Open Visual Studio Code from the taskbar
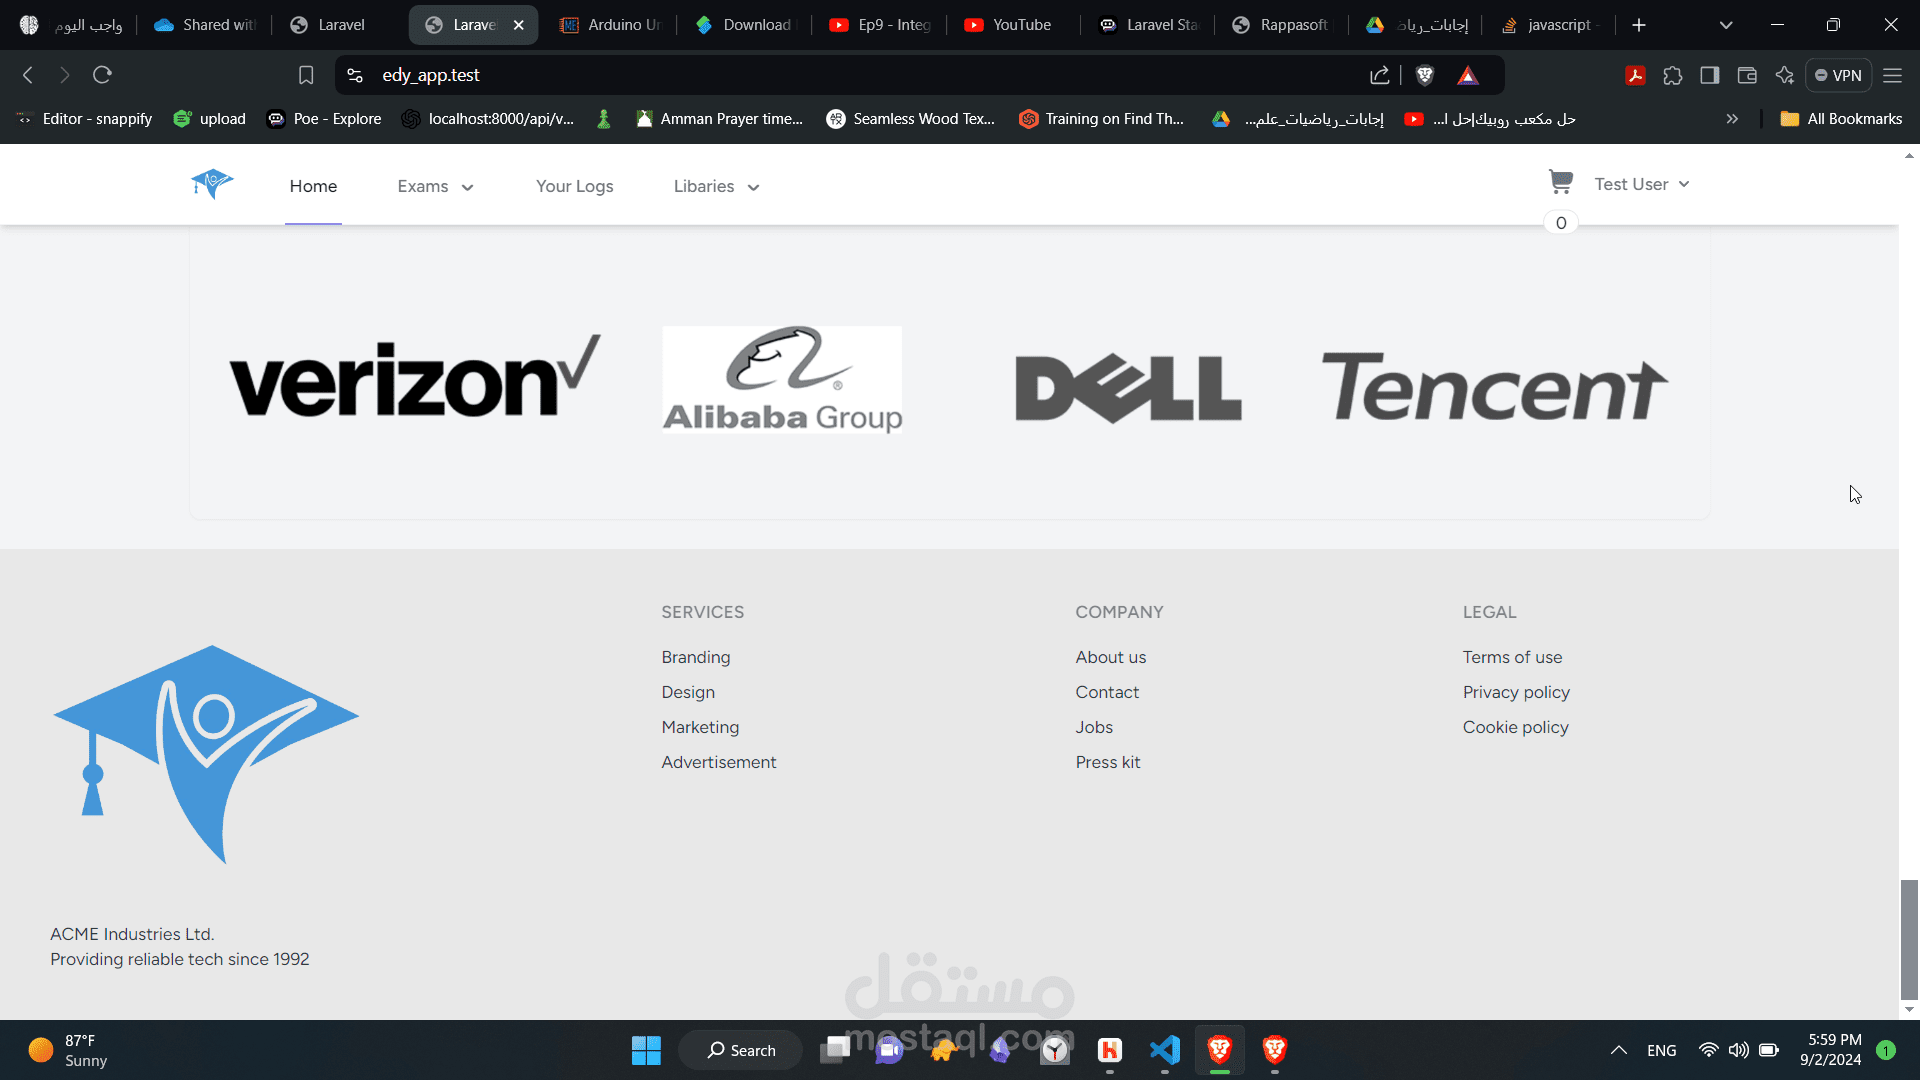The width and height of the screenshot is (1920, 1080). coord(1165,1050)
